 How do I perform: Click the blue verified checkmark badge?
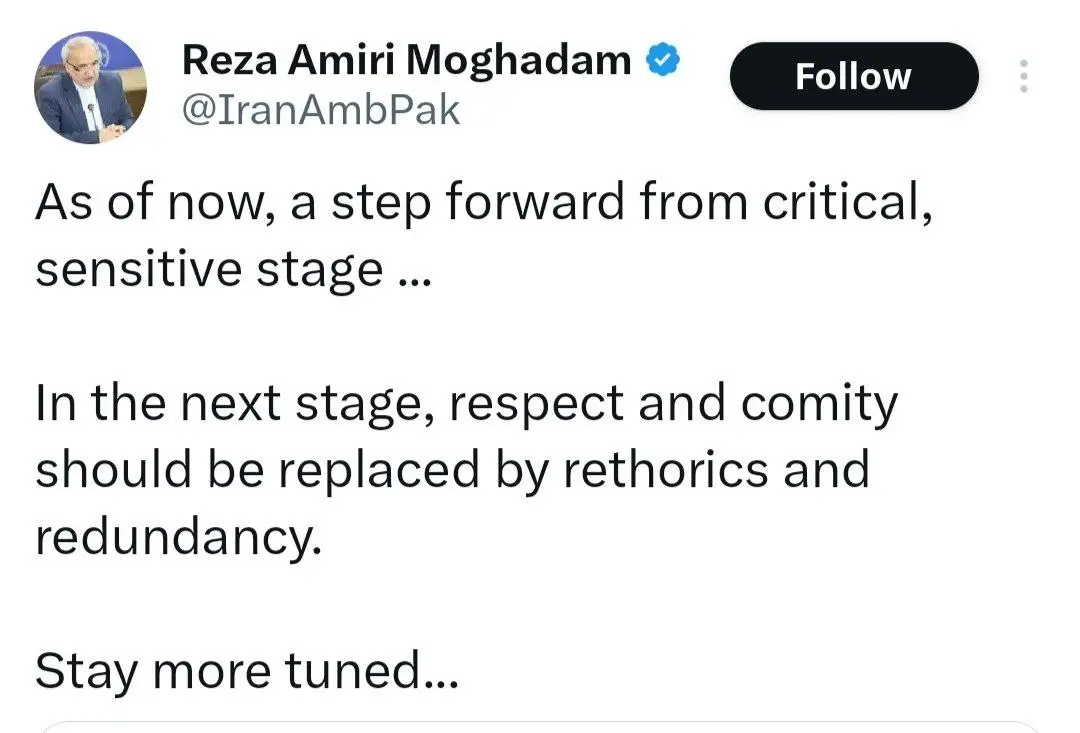[x=663, y=61]
